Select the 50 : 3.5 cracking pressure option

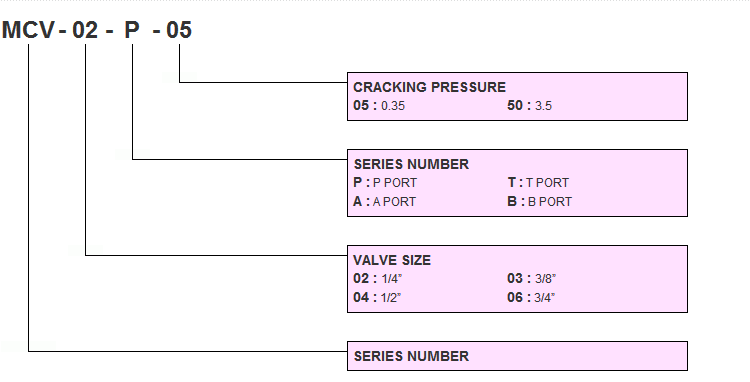529,106
